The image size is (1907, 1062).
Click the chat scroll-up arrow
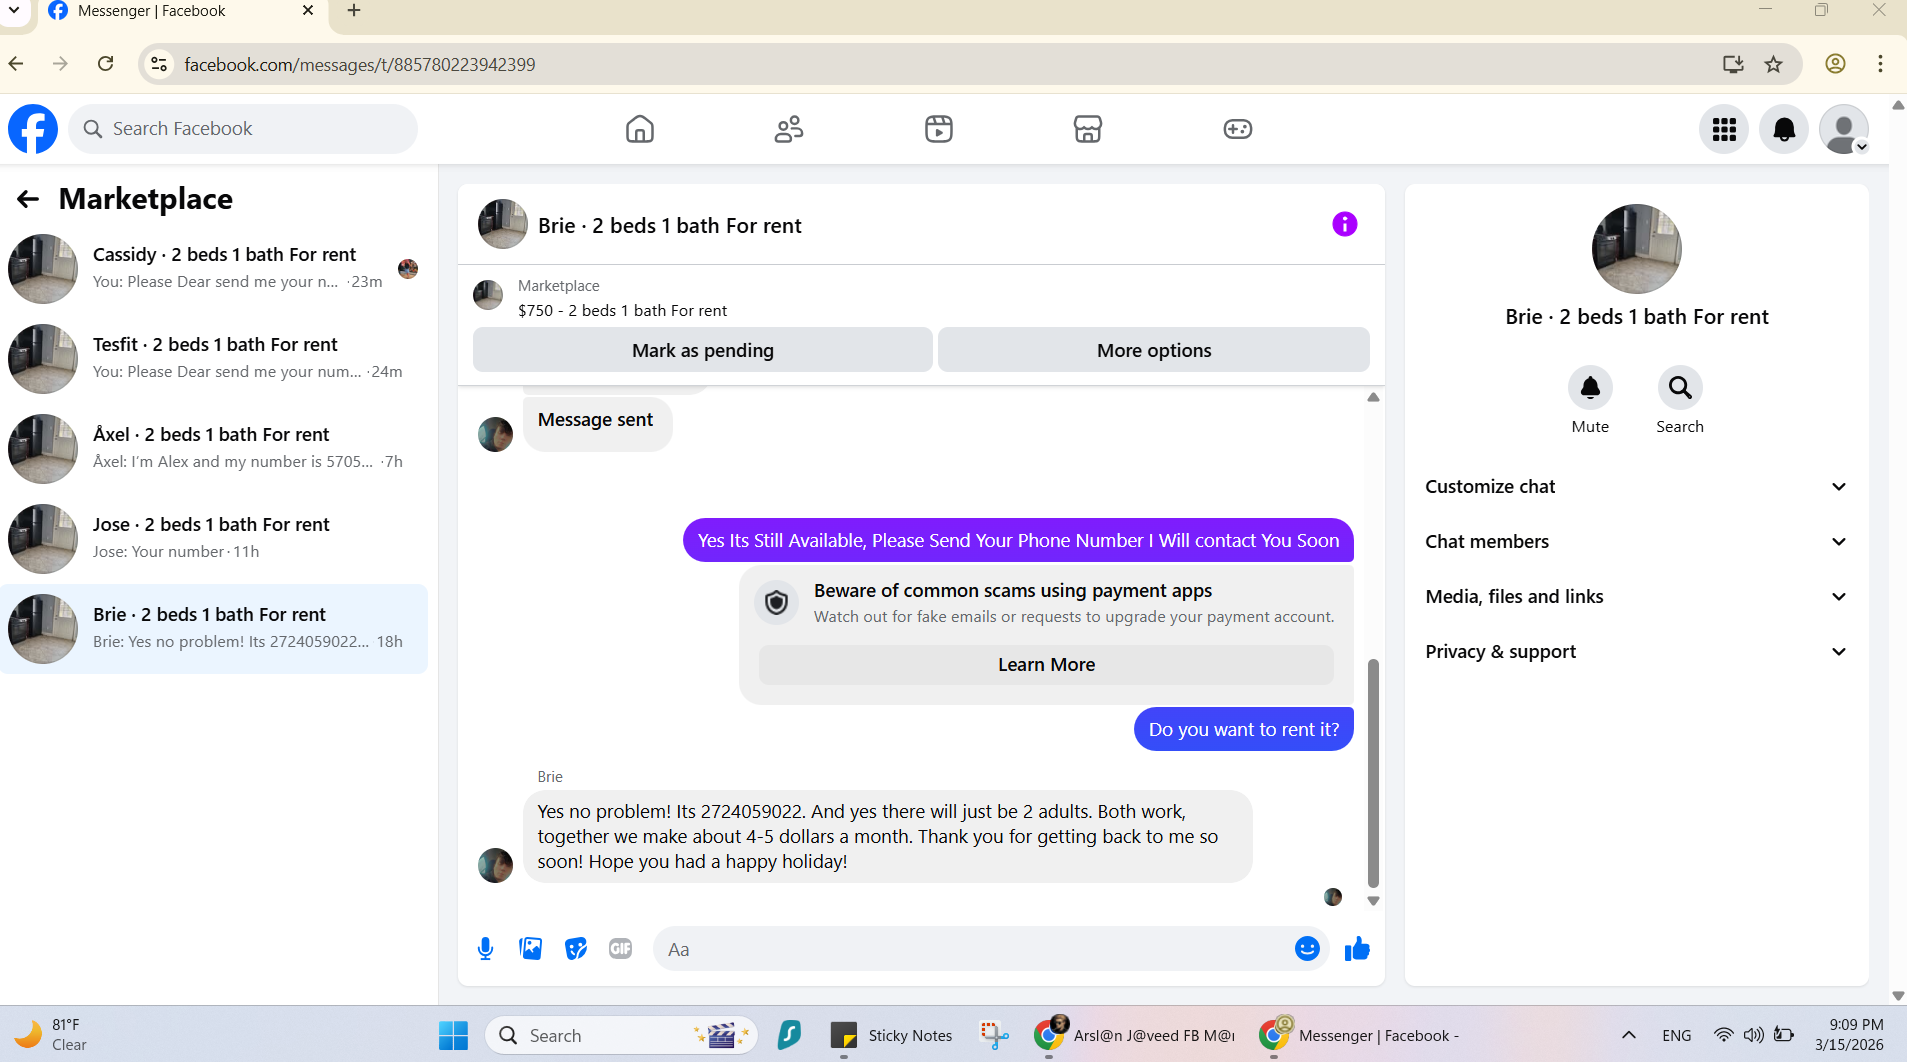tap(1373, 398)
